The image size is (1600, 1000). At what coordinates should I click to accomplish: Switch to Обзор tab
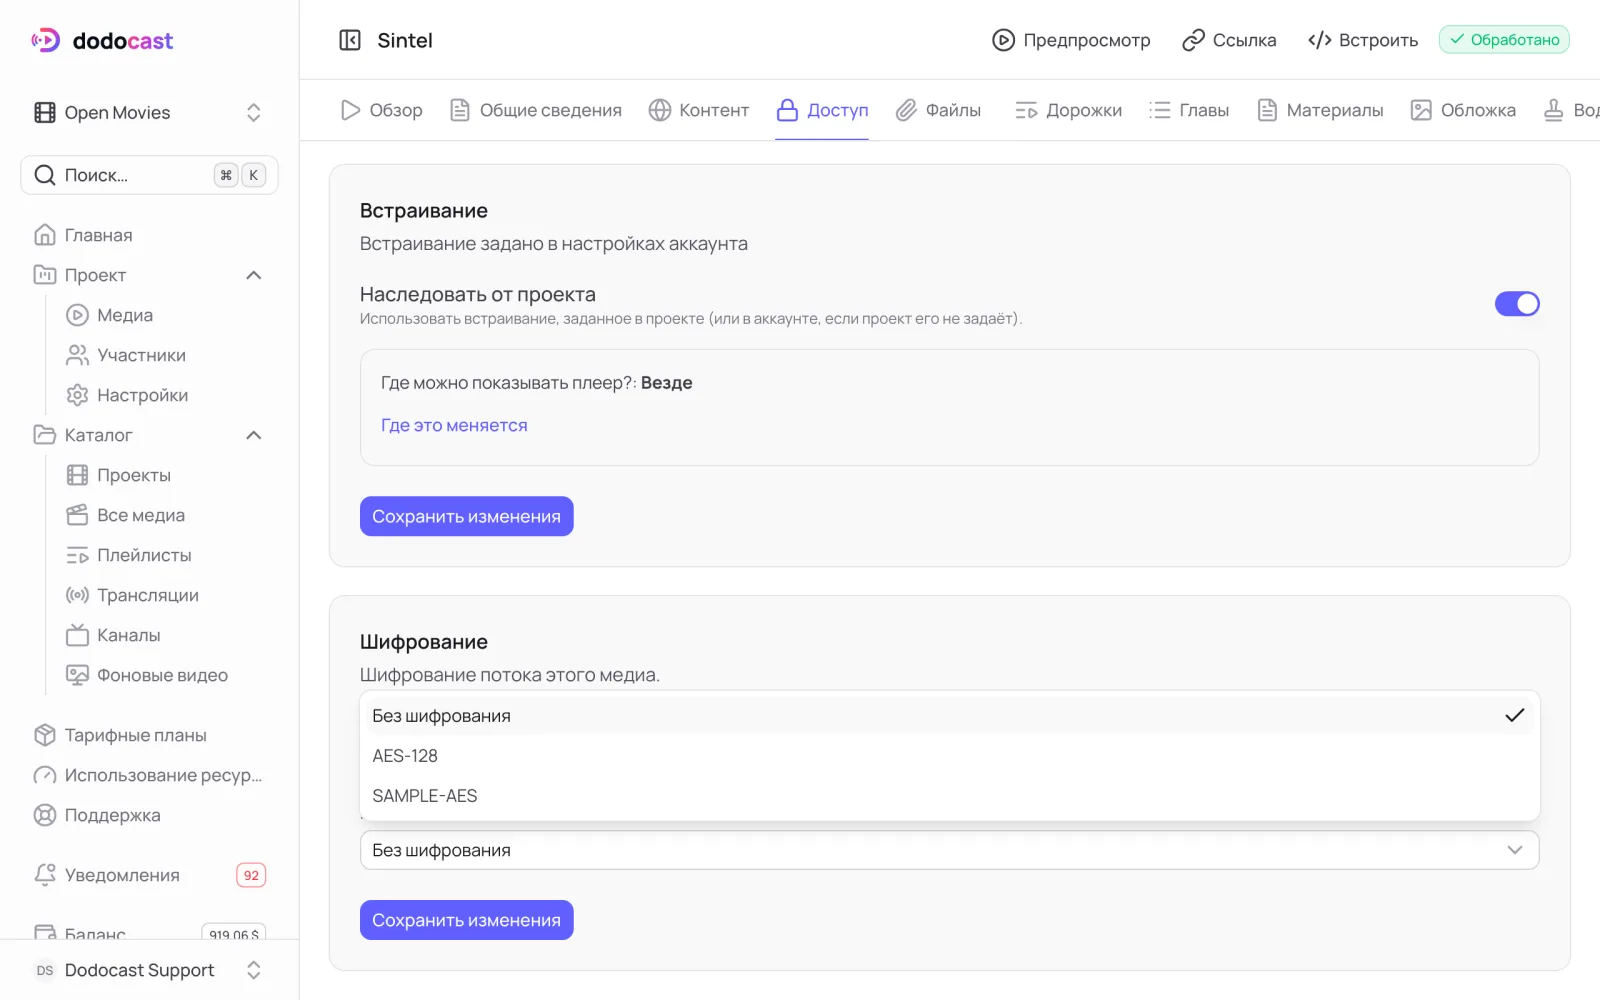pos(382,110)
